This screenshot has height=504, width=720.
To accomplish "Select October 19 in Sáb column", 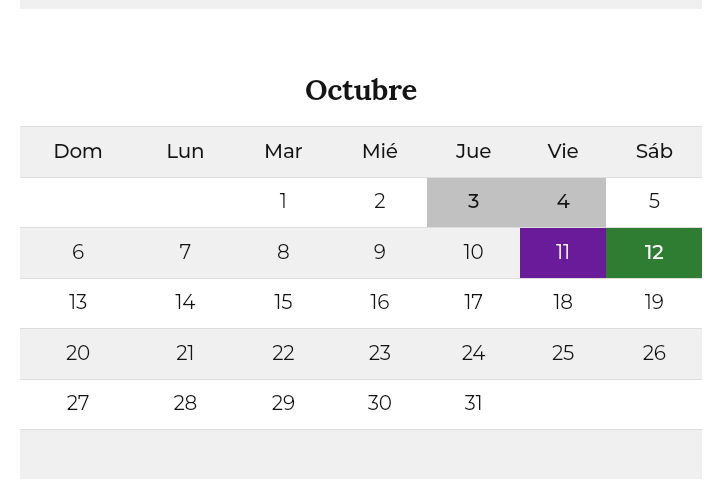I will point(654,303).
